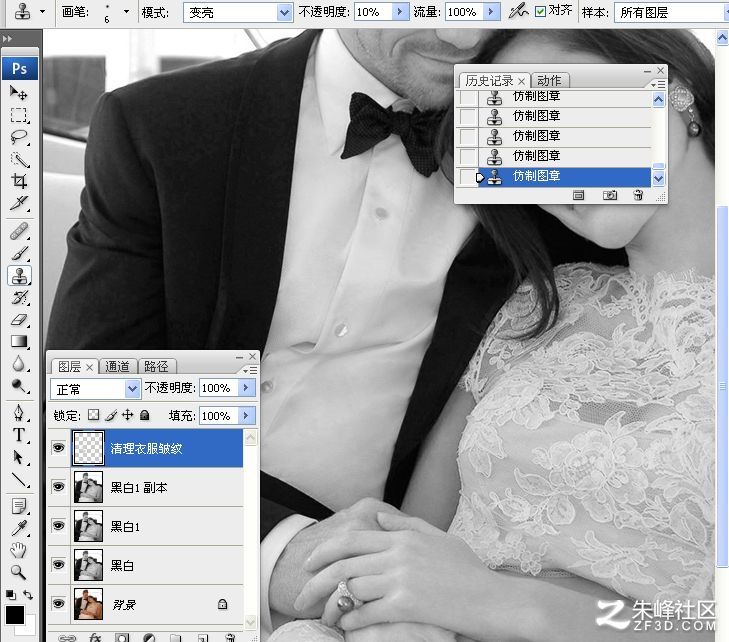The width and height of the screenshot is (729, 642).
Task: Select the Blur tool
Action: (19, 364)
